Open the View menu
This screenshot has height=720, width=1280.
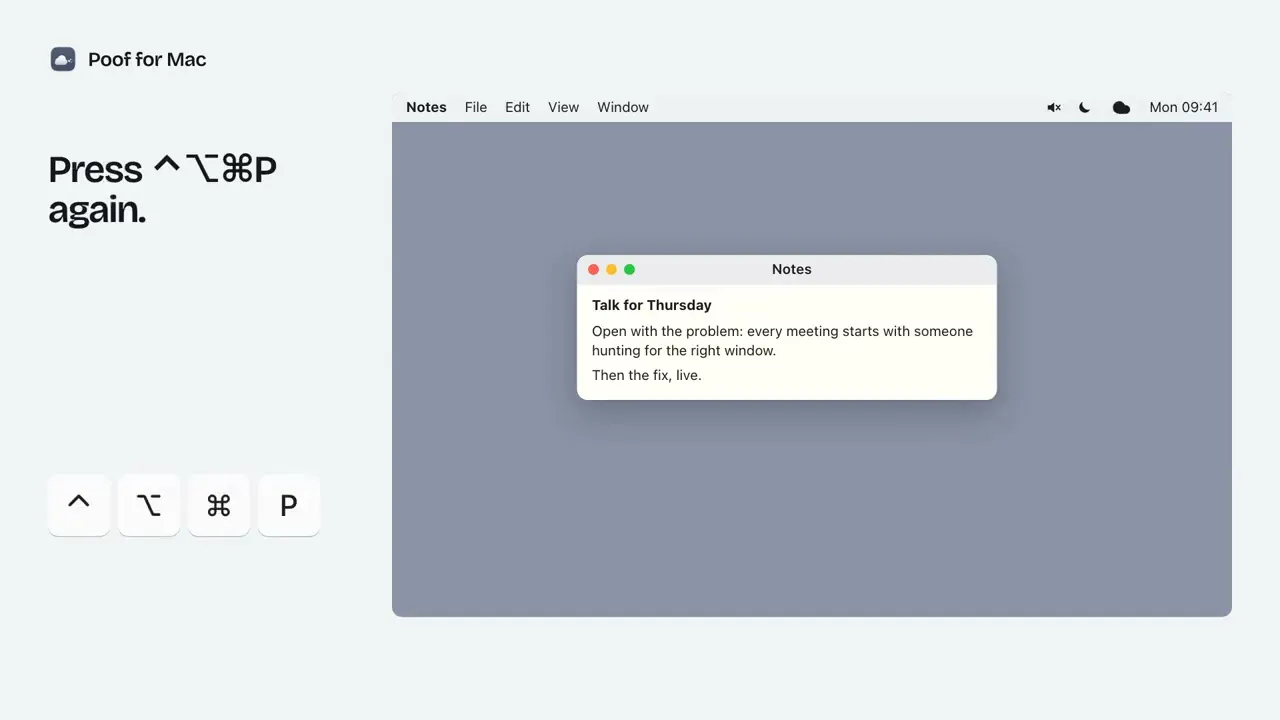[x=564, y=107]
